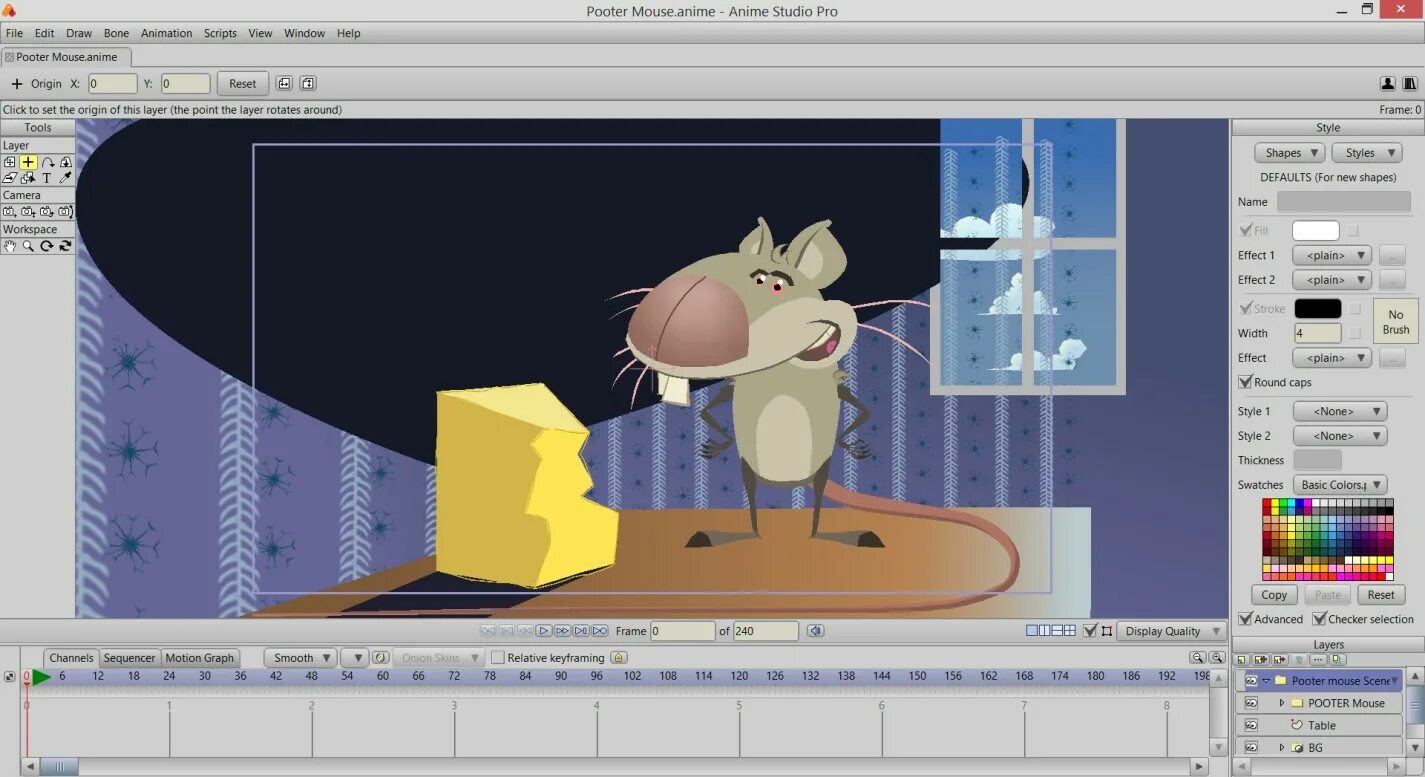The image size is (1425, 777).
Task: Select the Track Camera tool
Action: [x=9, y=211]
